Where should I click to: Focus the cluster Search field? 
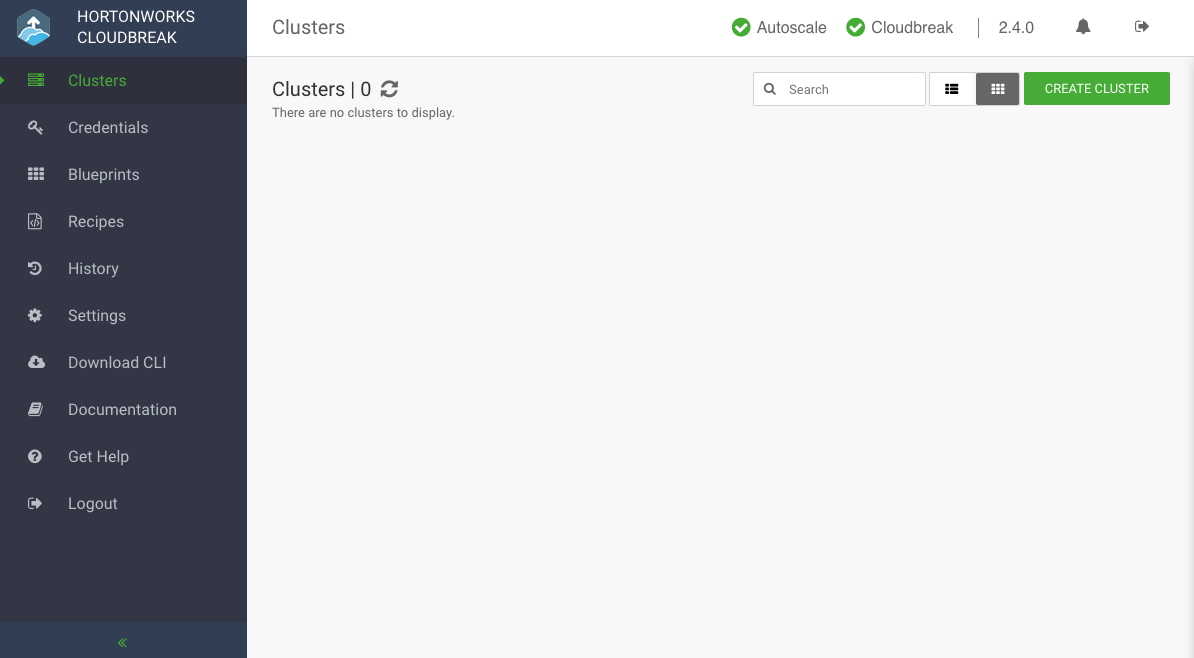point(839,89)
